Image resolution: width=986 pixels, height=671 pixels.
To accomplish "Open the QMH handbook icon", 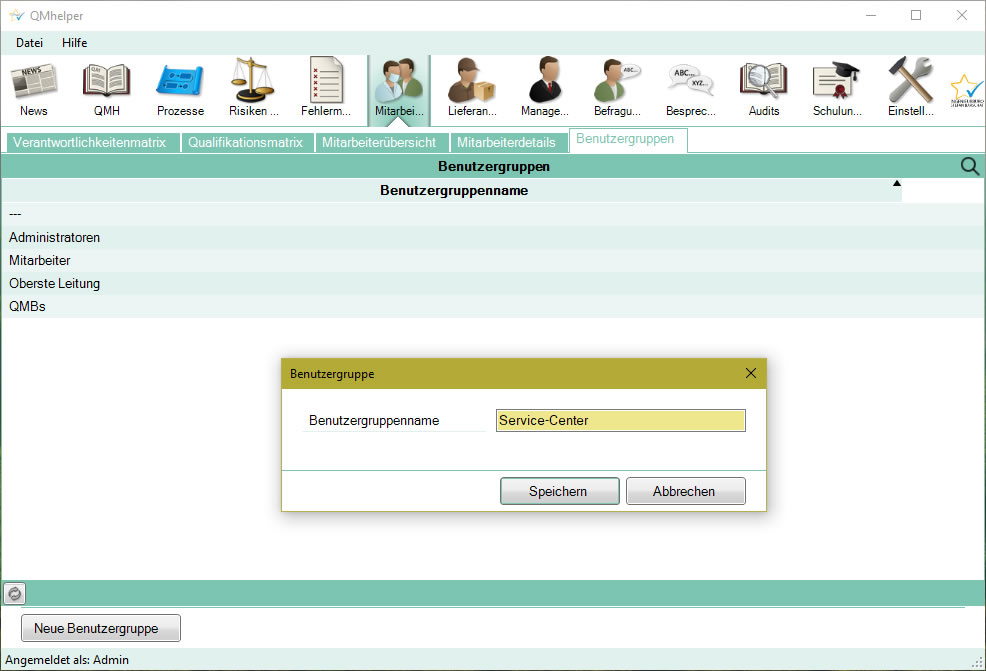I will pos(106,88).
